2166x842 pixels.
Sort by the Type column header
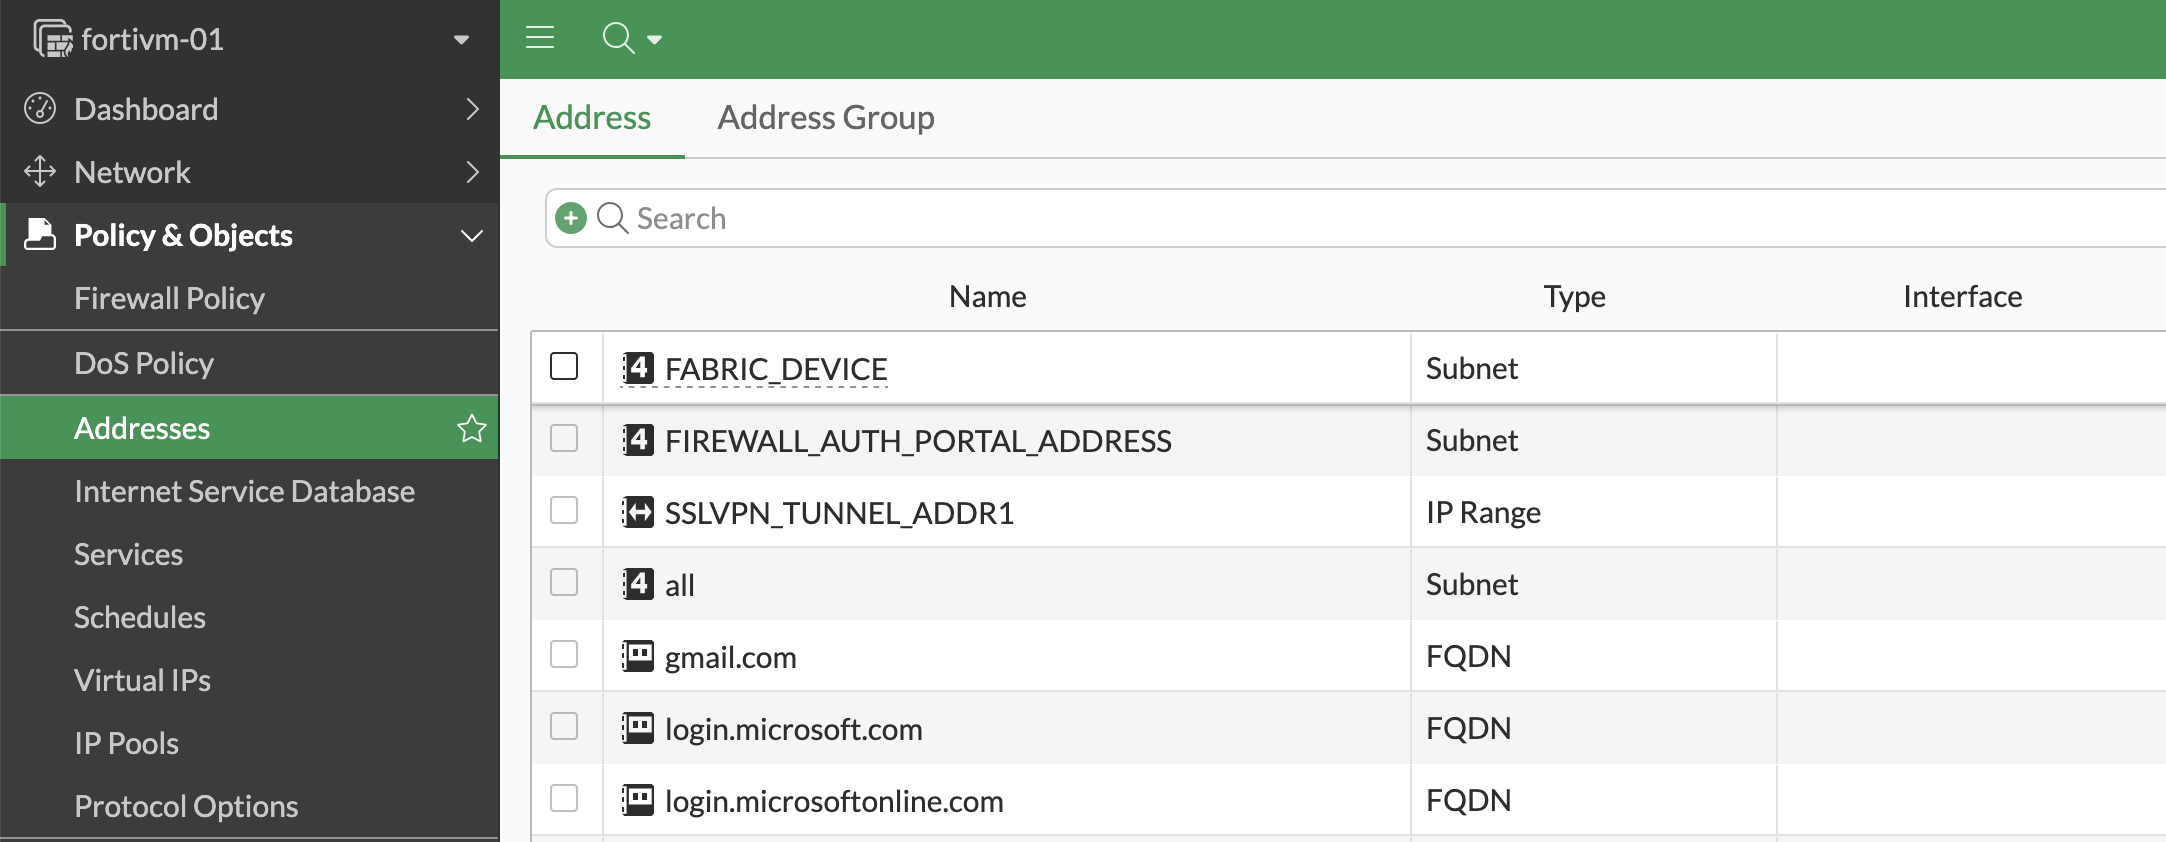click(x=1573, y=296)
